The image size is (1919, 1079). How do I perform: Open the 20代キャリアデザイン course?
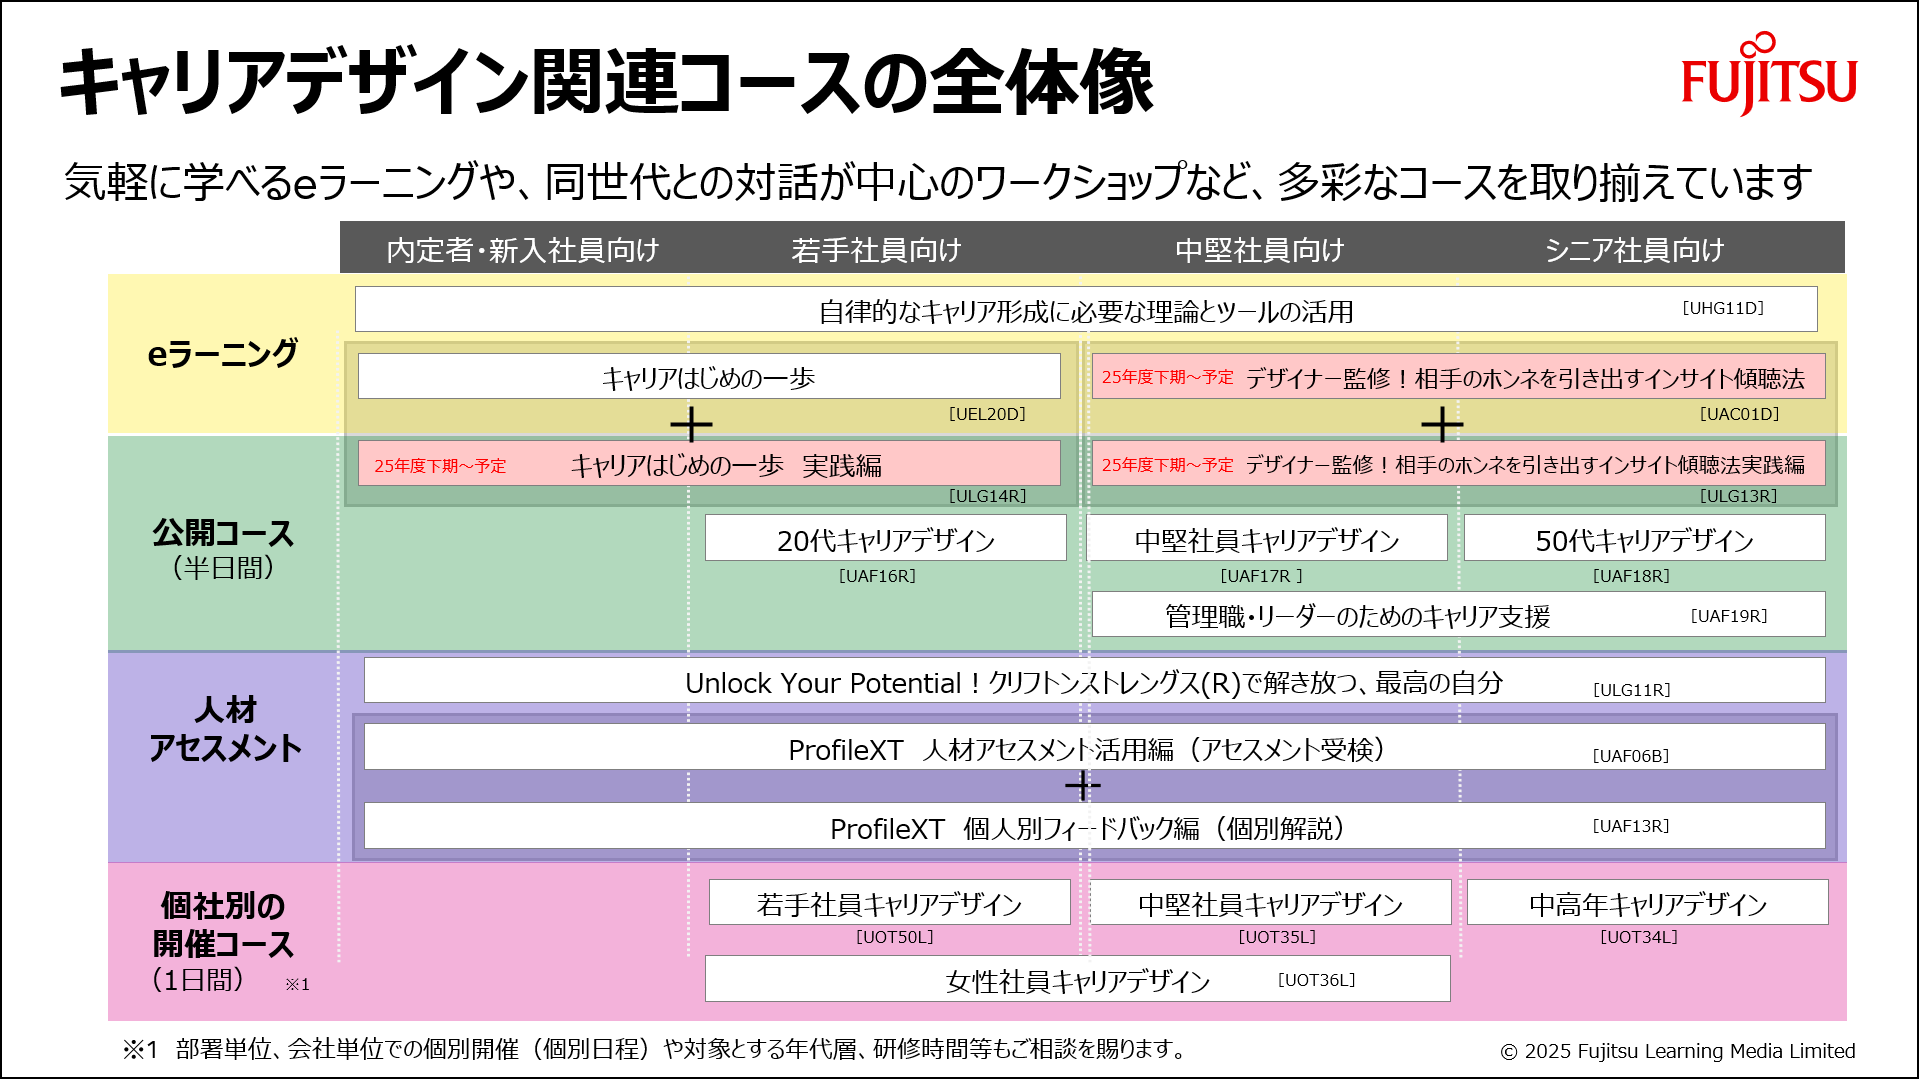click(x=884, y=538)
